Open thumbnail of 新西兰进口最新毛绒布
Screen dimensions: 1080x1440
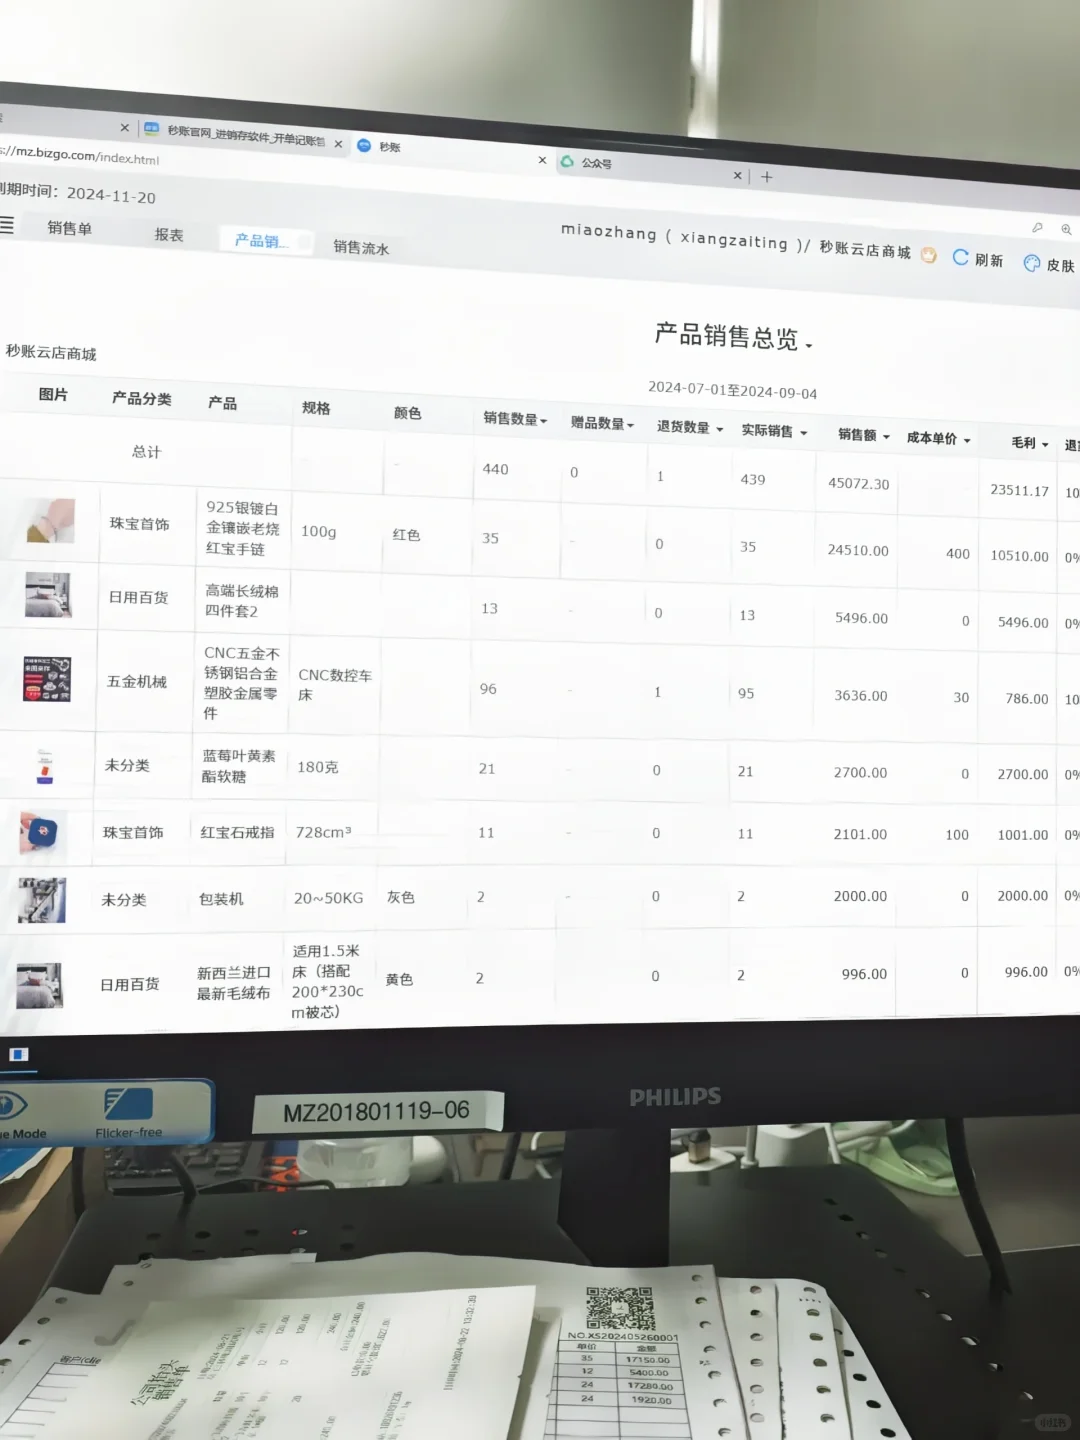click(x=39, y=985)
